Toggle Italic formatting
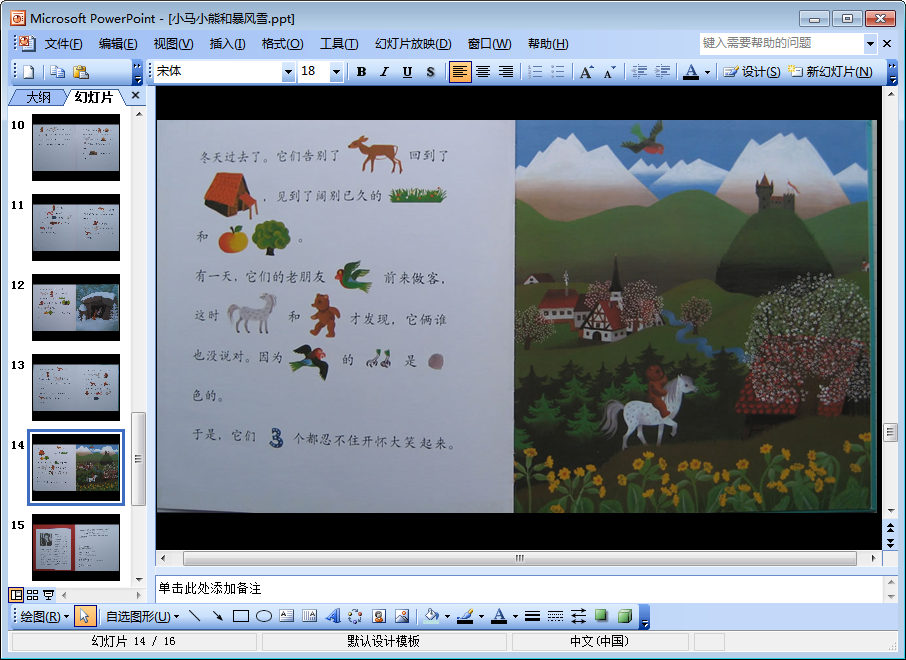Viewport: 906px width, 660px height. click(x=384, y=72)
